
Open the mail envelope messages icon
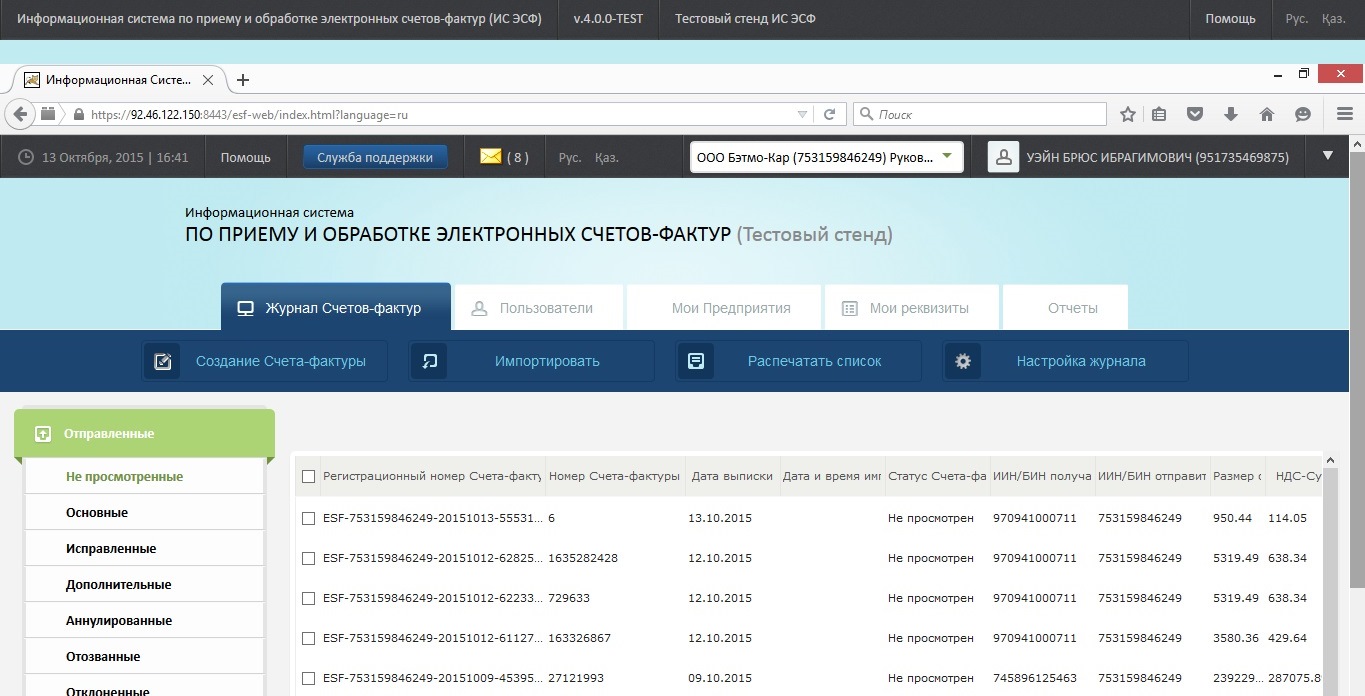tap(490, 156)
